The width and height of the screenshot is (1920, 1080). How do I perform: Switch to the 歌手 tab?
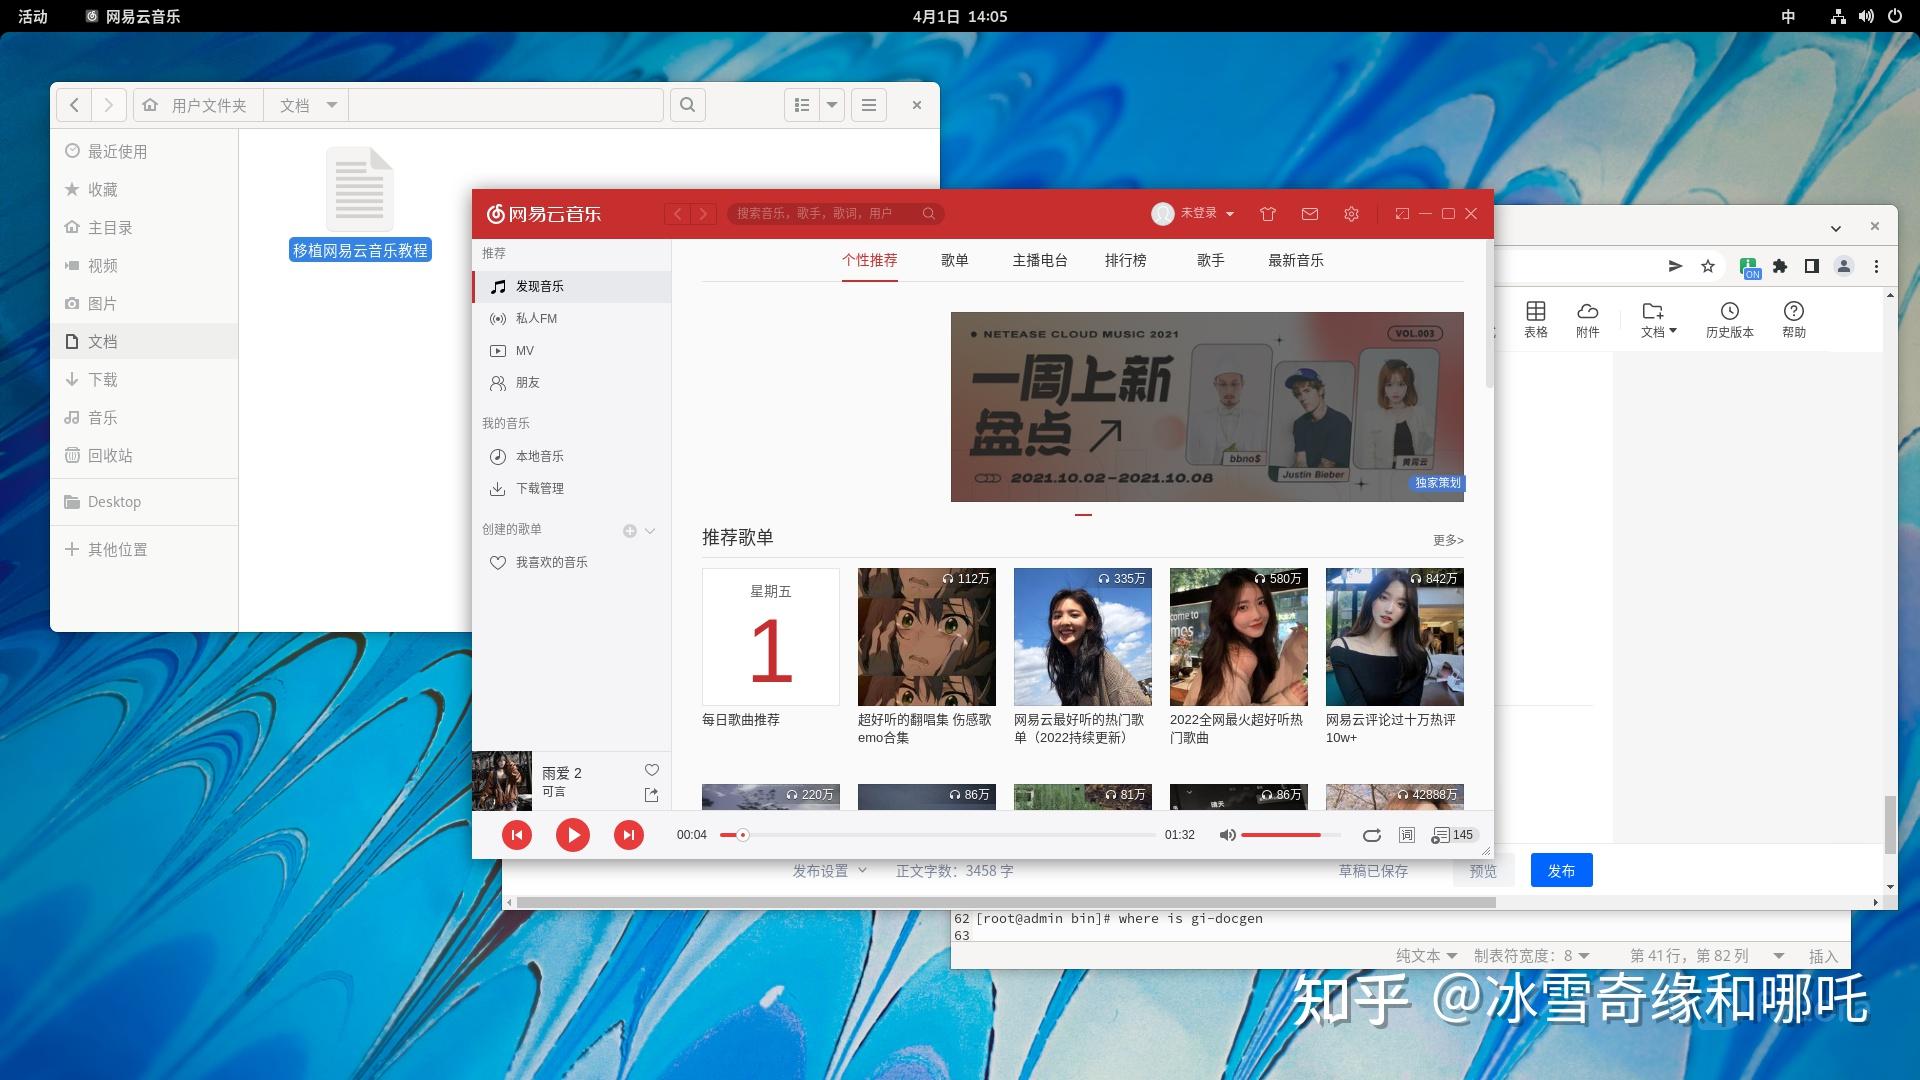(1211, 261)
